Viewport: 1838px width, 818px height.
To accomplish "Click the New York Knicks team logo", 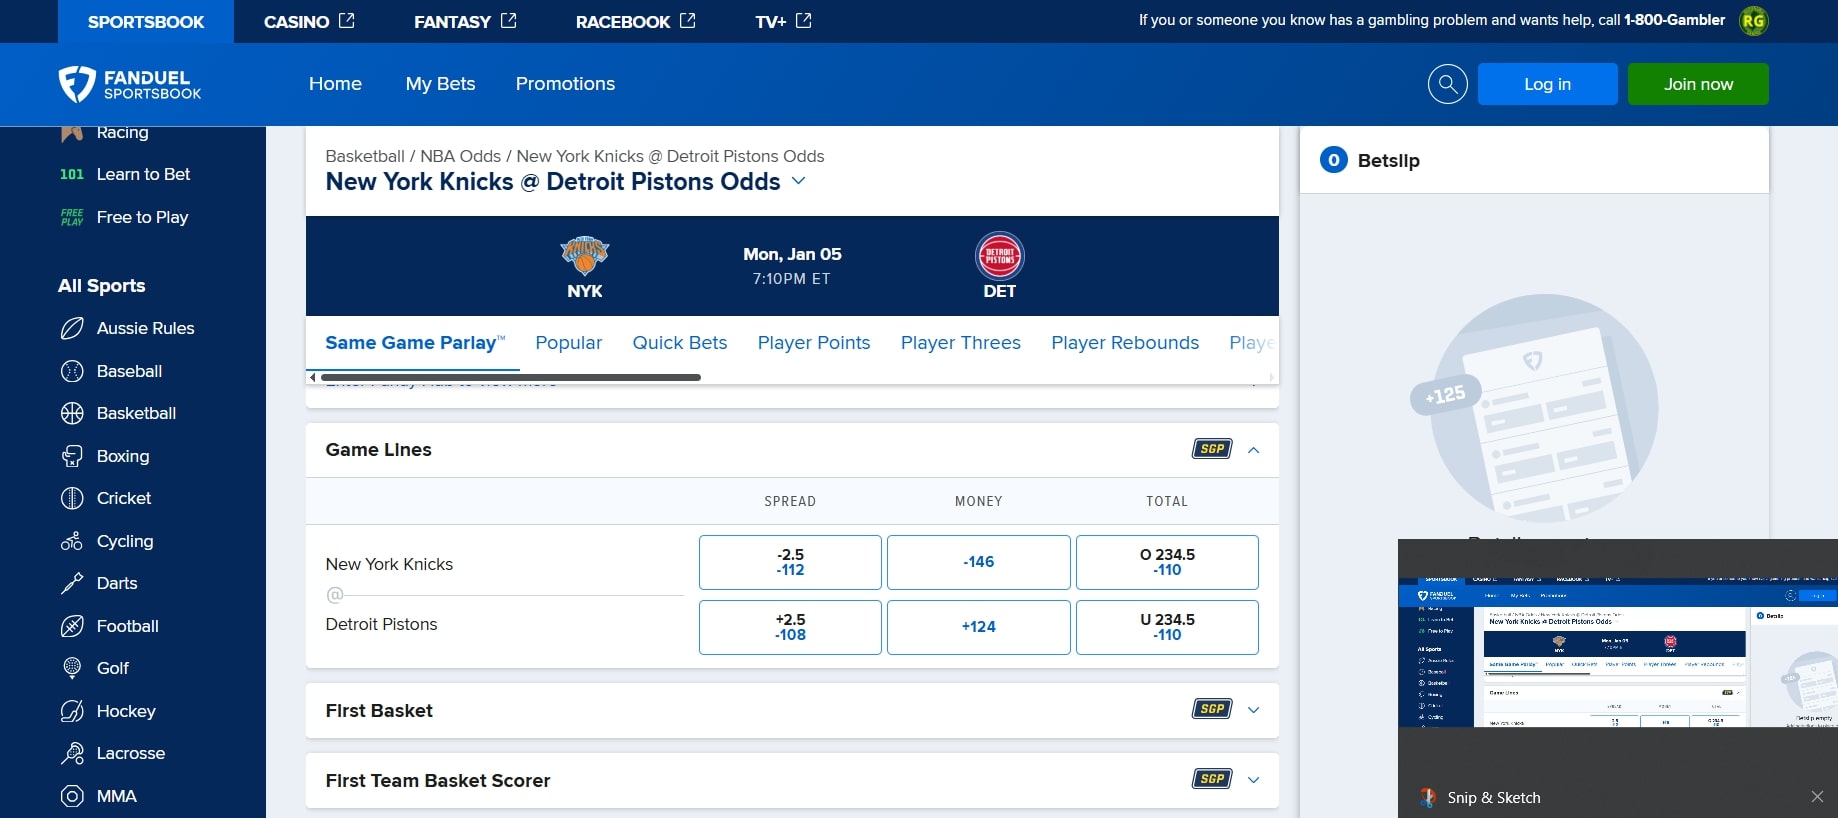I will tap(584, 255).
